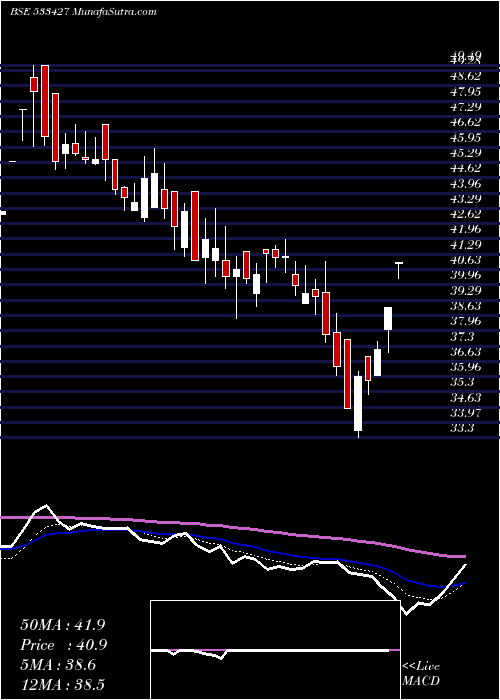Select the 43.96 price axis label
500x700 pixels.
[x=466, y=183]
